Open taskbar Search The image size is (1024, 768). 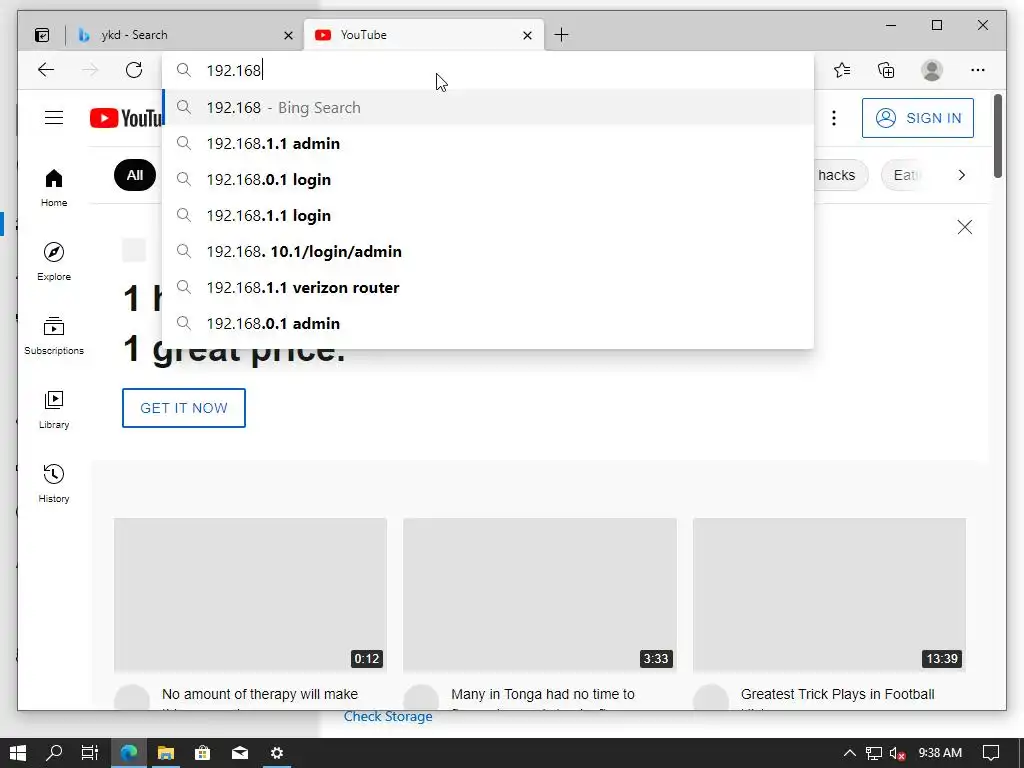tap(54, 753)
